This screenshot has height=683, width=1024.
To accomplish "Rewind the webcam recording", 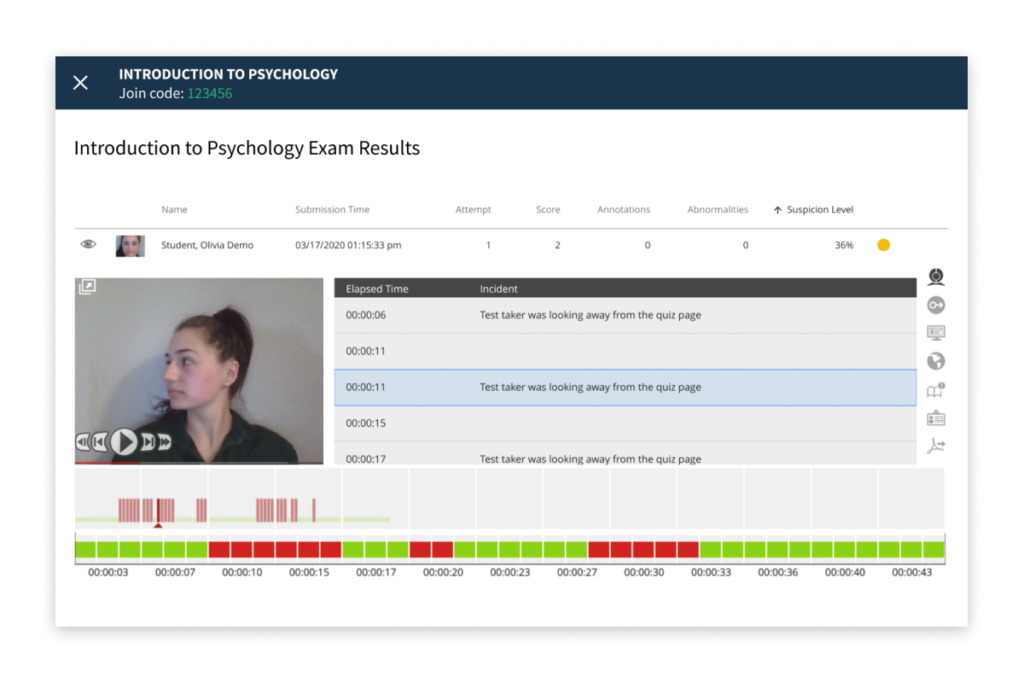I will (x=82, y=443).
